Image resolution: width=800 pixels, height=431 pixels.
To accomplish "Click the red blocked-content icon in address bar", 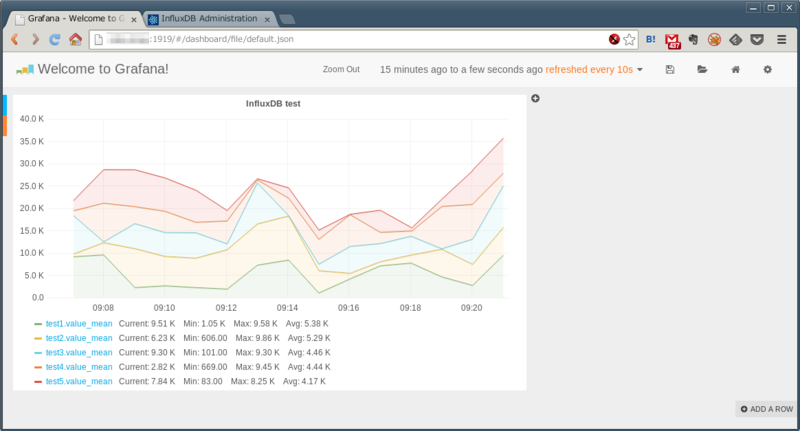I will [614, 39].
